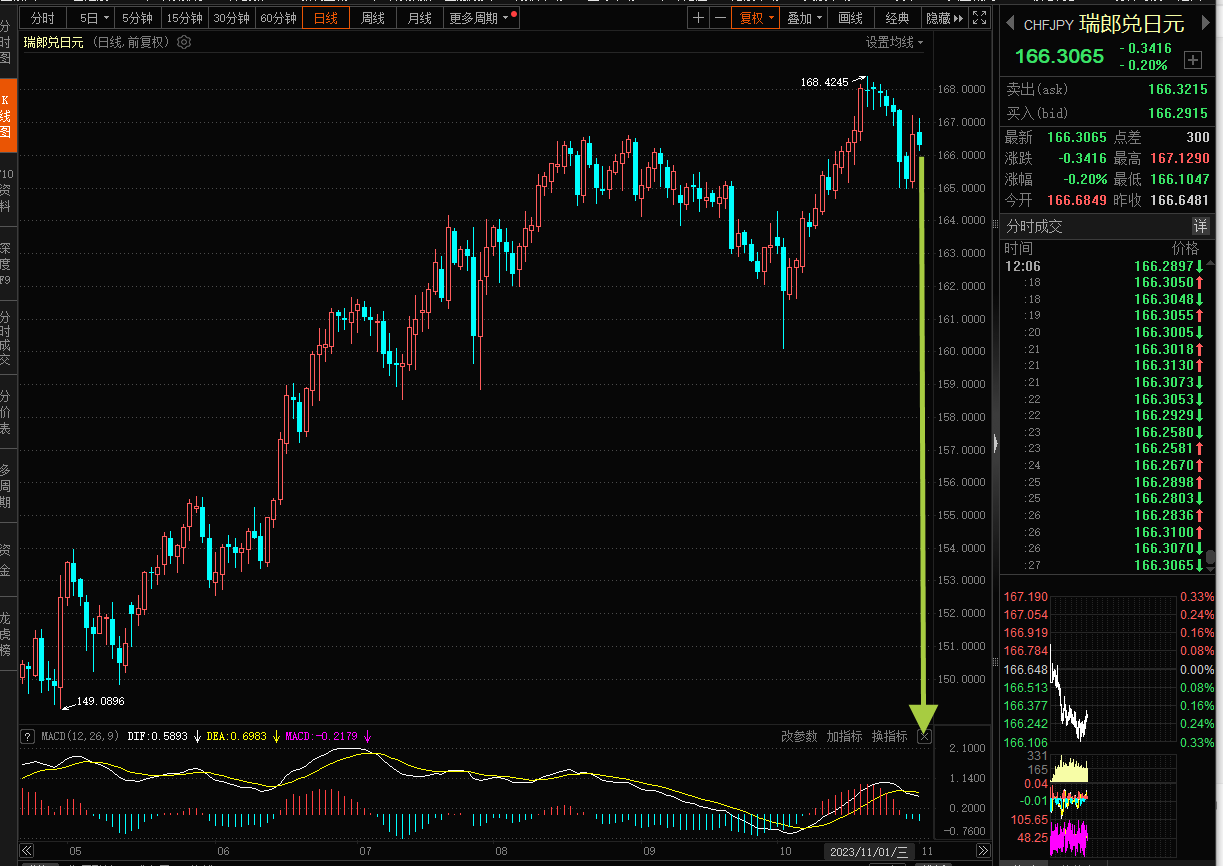Hide the MA settings toggle (隐藏)
Image resolution: width=1223 pixels, height=866 pixels.
[x=944, y=18]
